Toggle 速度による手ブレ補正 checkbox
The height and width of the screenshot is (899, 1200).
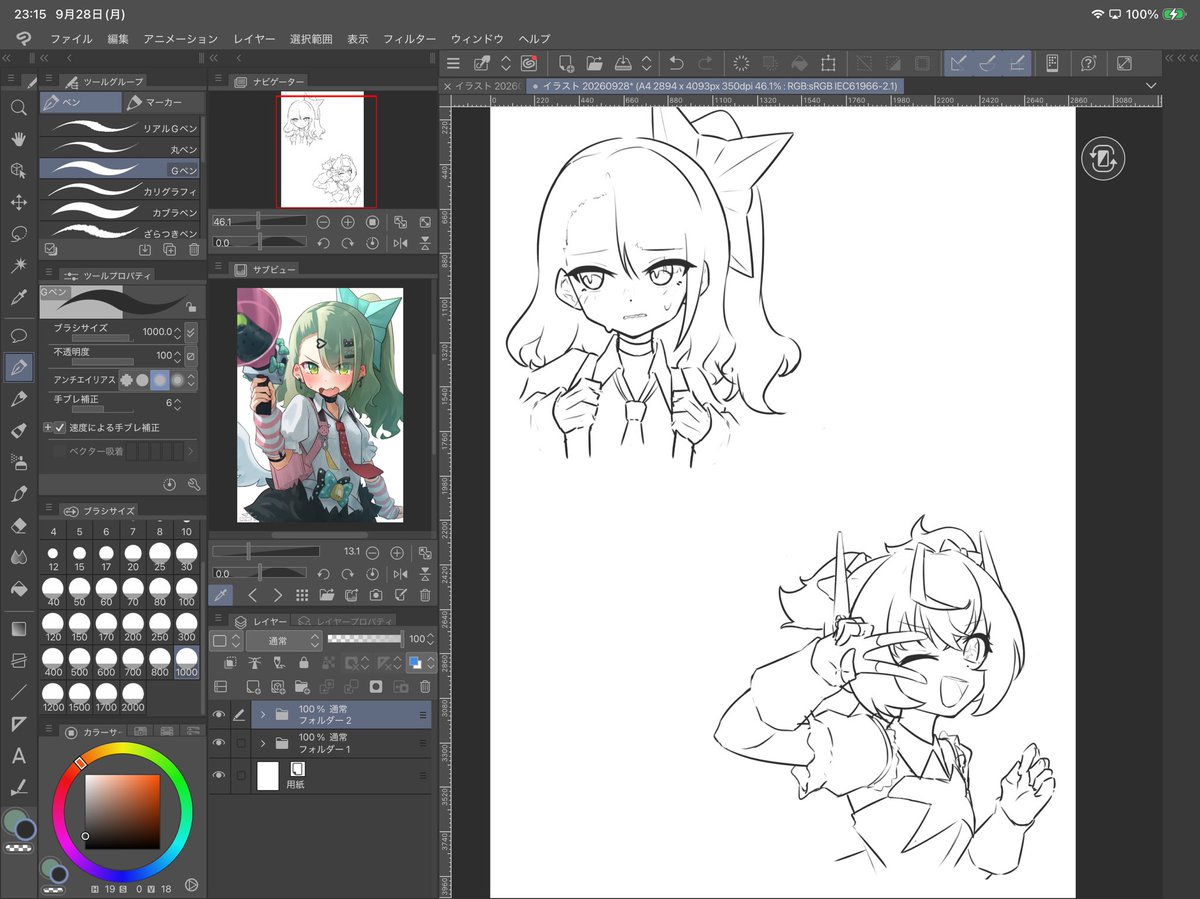[x=60, y=428]
